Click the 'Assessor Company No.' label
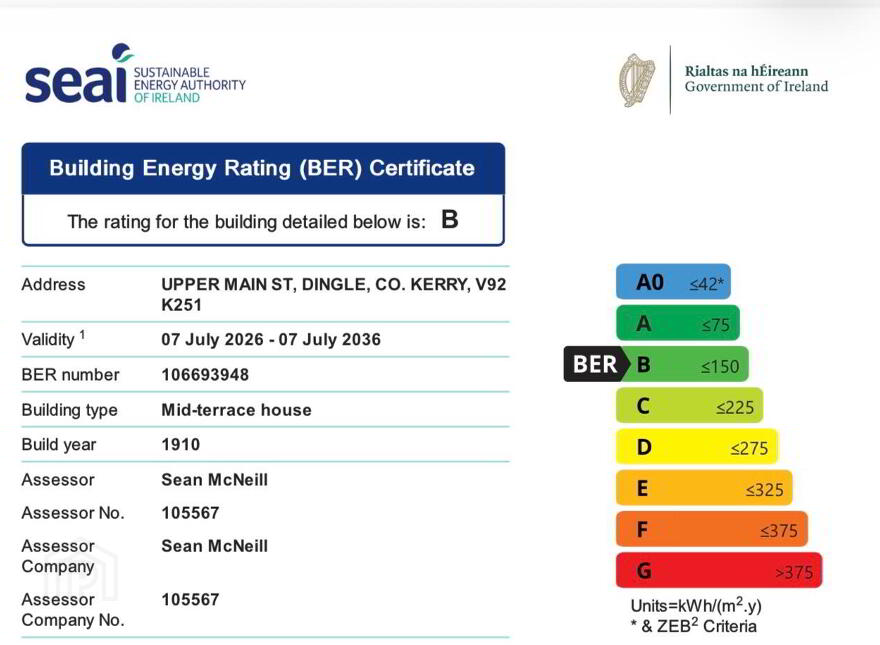Image resolution: width=880 pixels, height=645 pixels. pyautogui.click(x=73, y=610)
